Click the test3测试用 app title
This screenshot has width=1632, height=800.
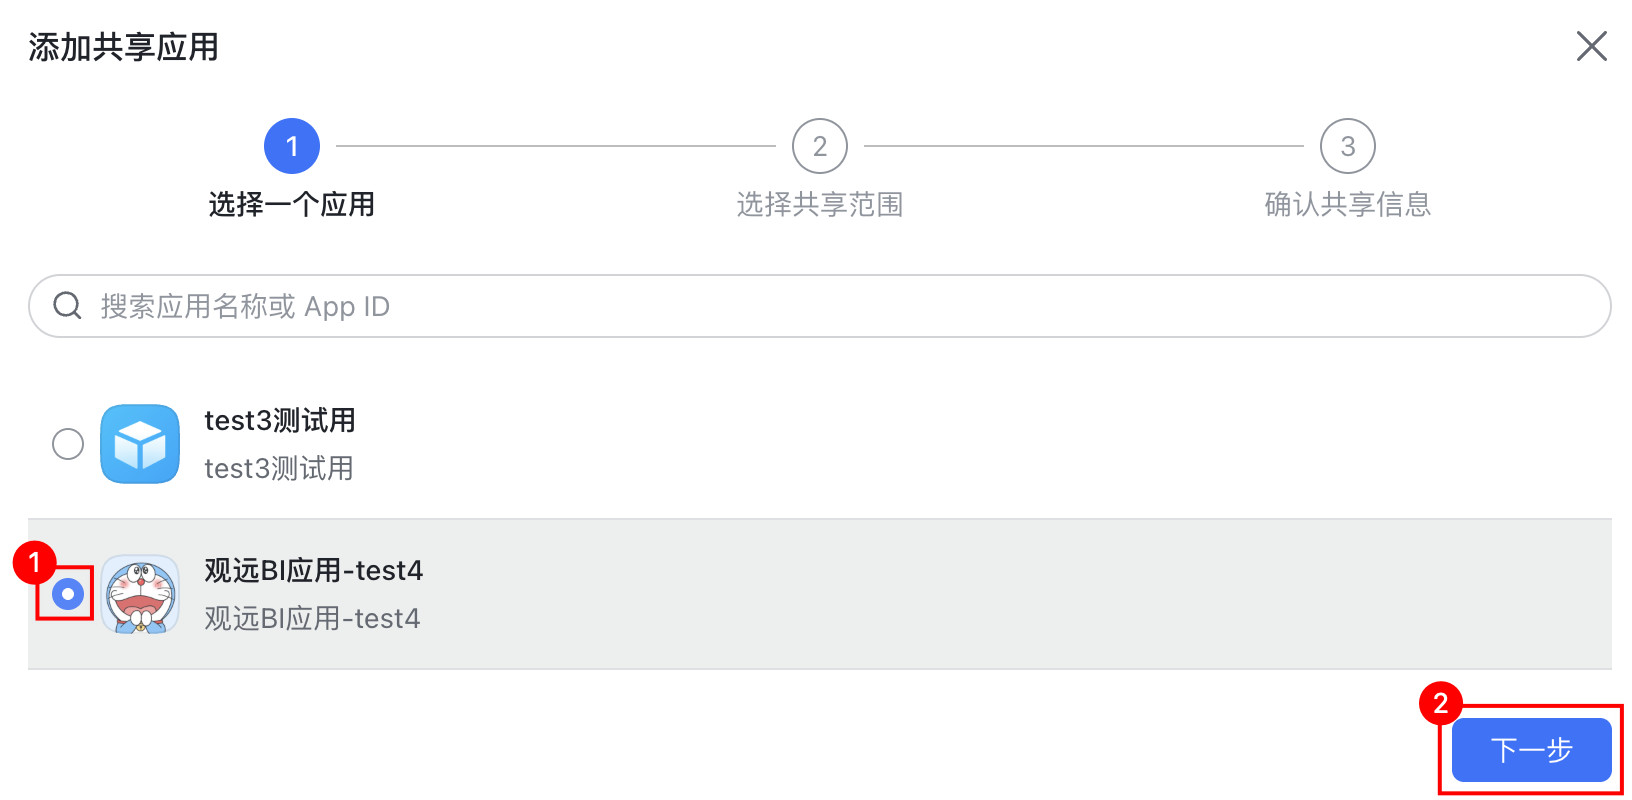(x=280, y=421)
